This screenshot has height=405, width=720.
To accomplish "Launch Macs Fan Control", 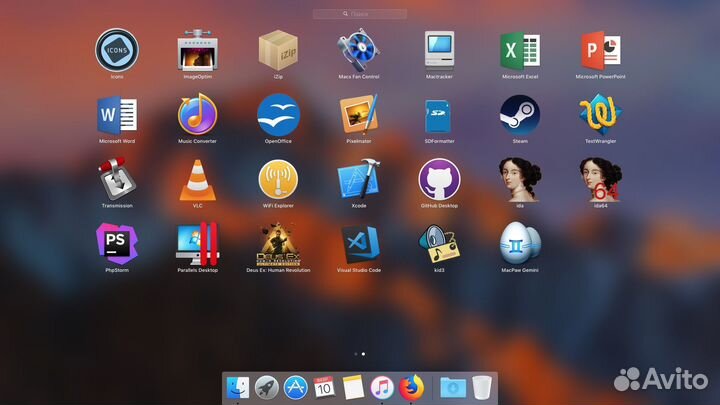I will 358,49.
